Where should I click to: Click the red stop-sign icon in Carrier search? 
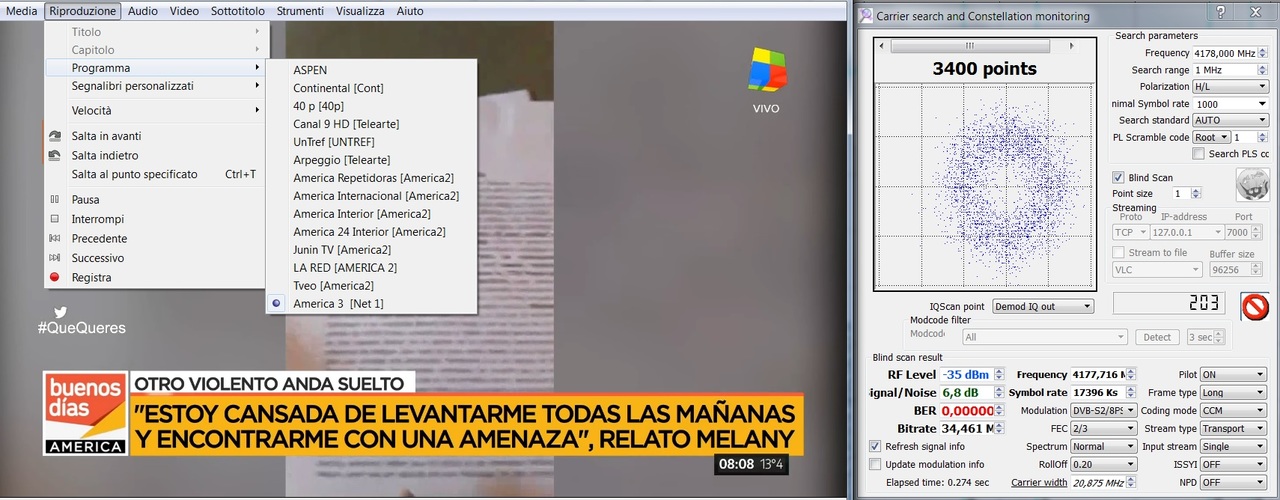click(1255, 305)
